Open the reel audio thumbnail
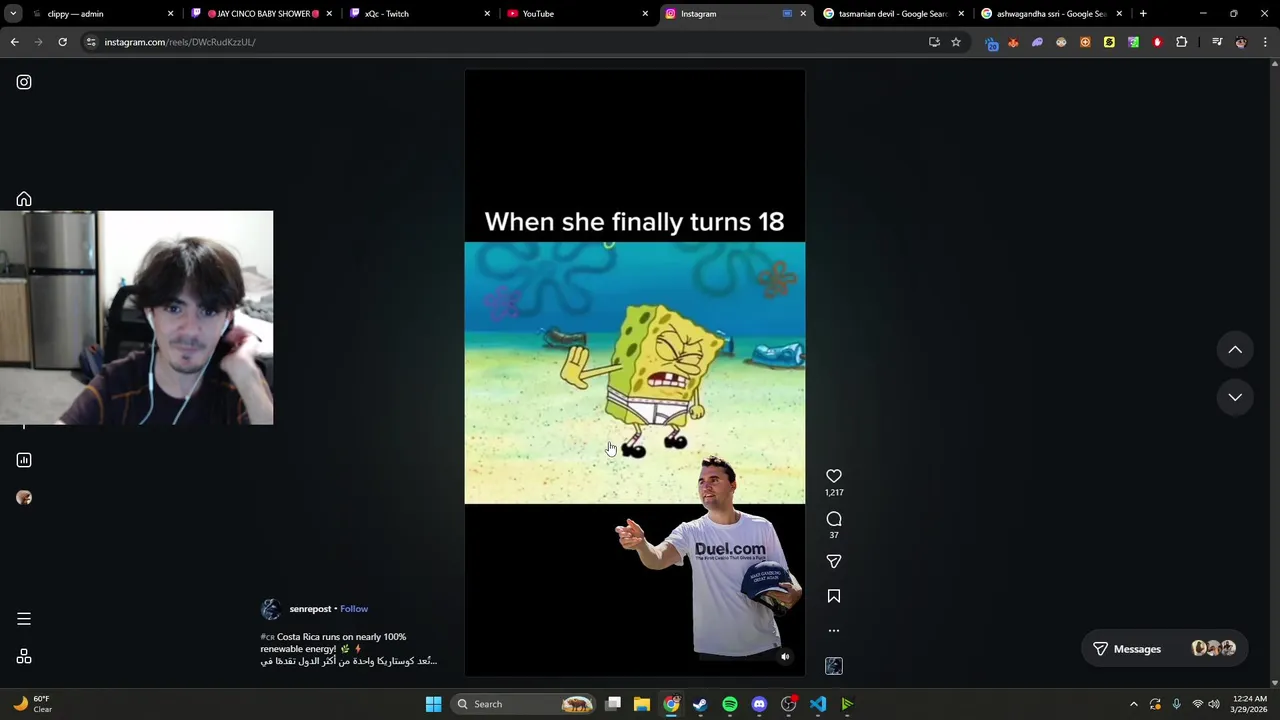Screen dimensions: 1280x720 click(x=834, y=666)
